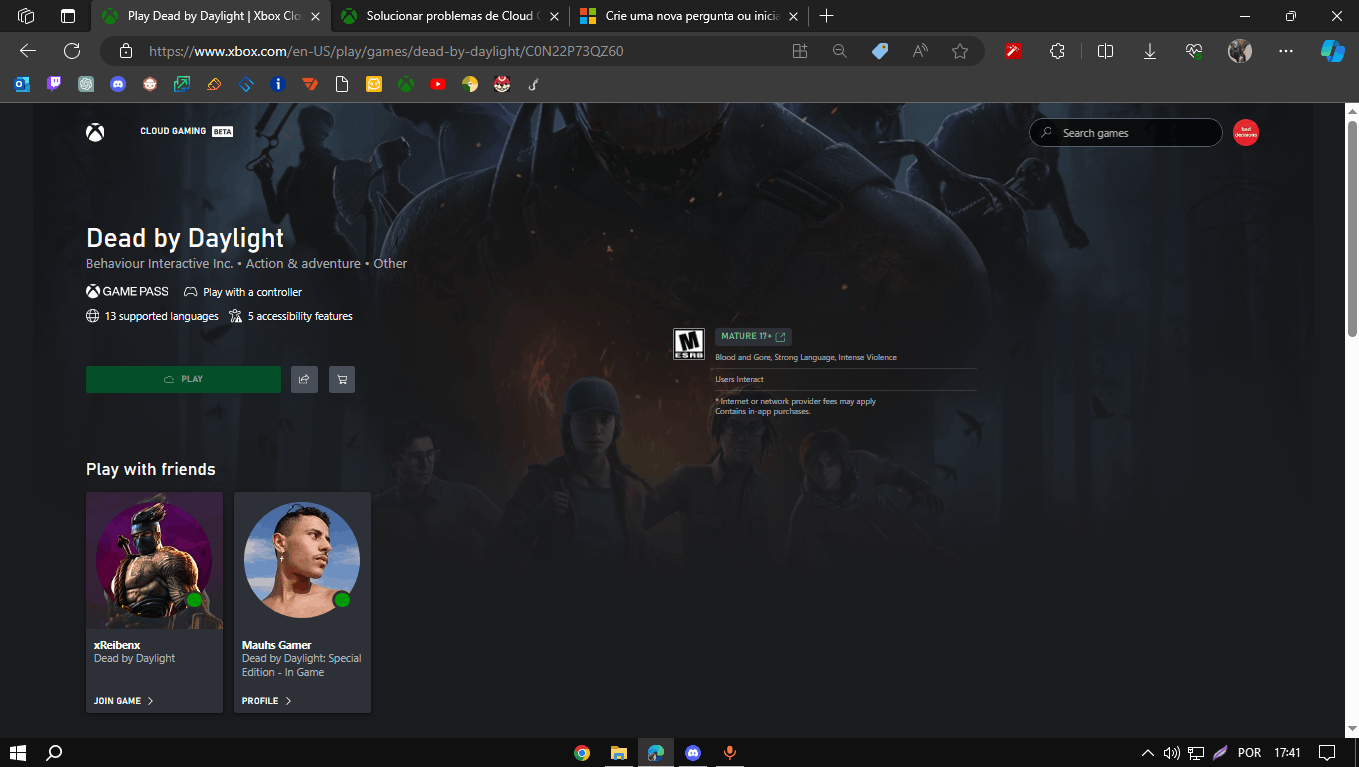This screenshot has height=767, width=1359.
Task: Refresh the page with the reload button
Action: pyautogui.click(x=72, y=51)
